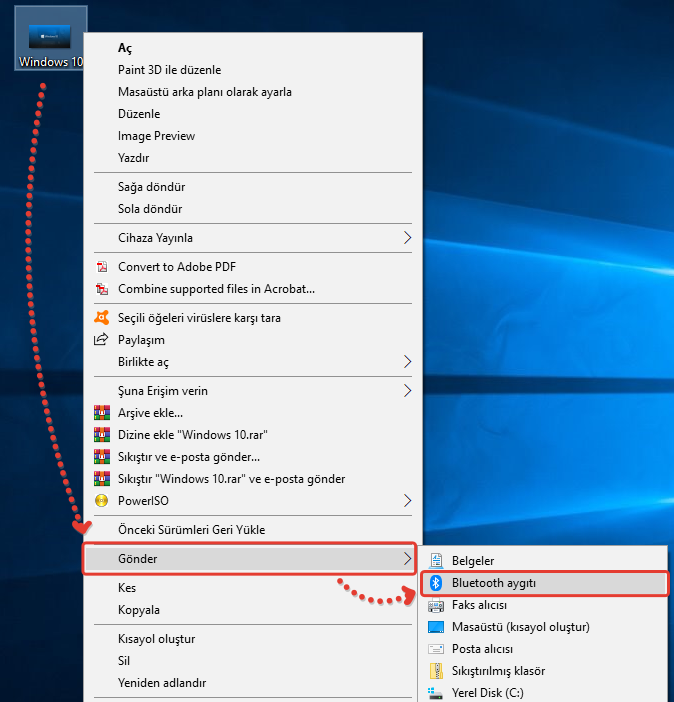Choose Paint 3D ile düzenle

(169, 70)
